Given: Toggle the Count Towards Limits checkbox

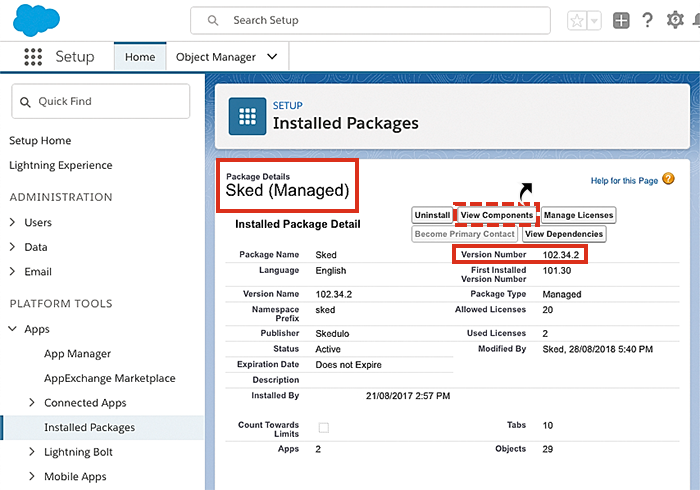Looking at the screenshot, I should coord(324,428).
